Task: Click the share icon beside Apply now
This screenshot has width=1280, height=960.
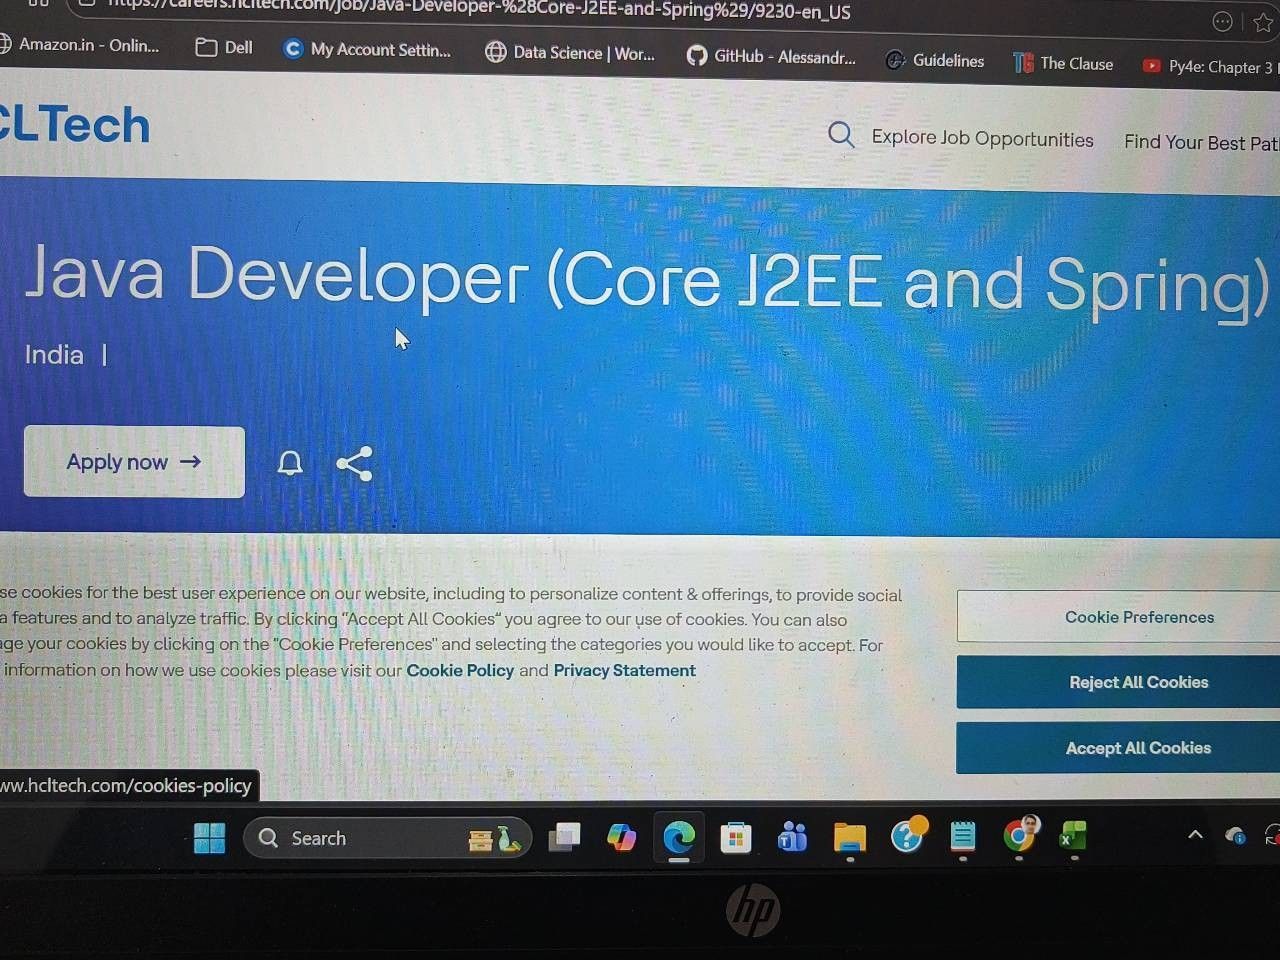Action: point(354,464)
